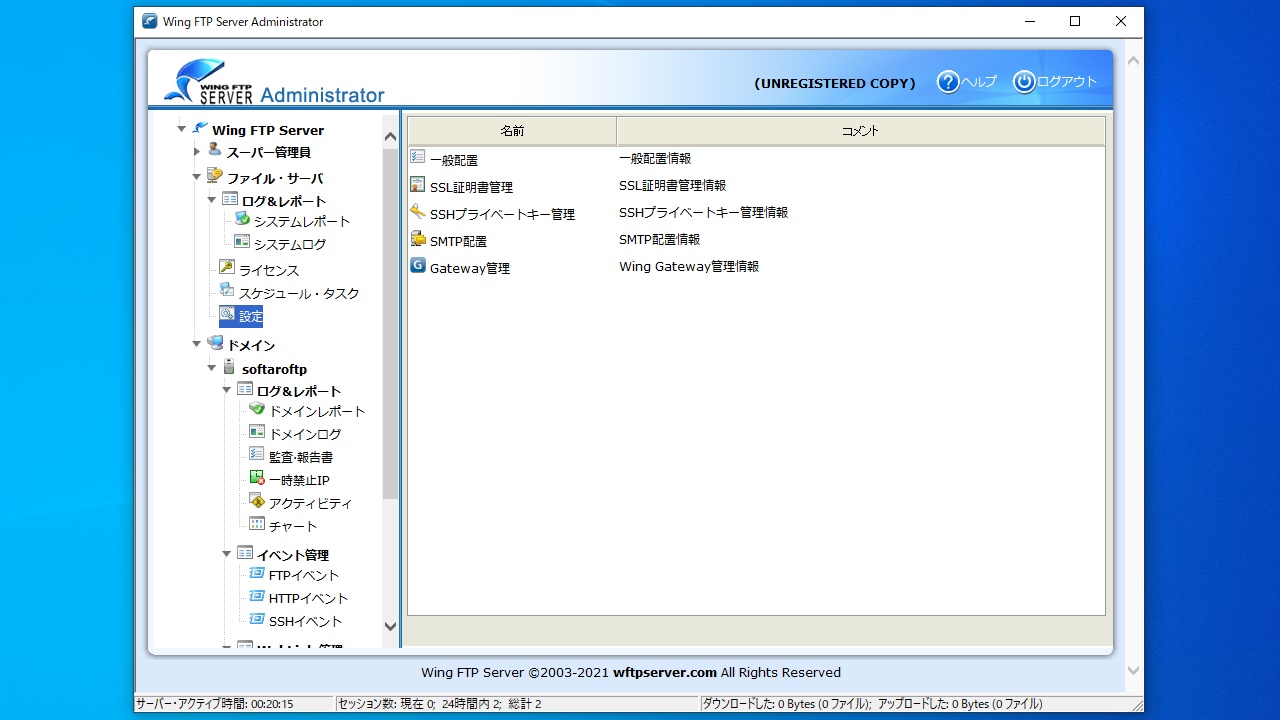Click the システムログ icon
Image resolution: width=1280 pixels, height=720 pixels.
click(242, 241)
